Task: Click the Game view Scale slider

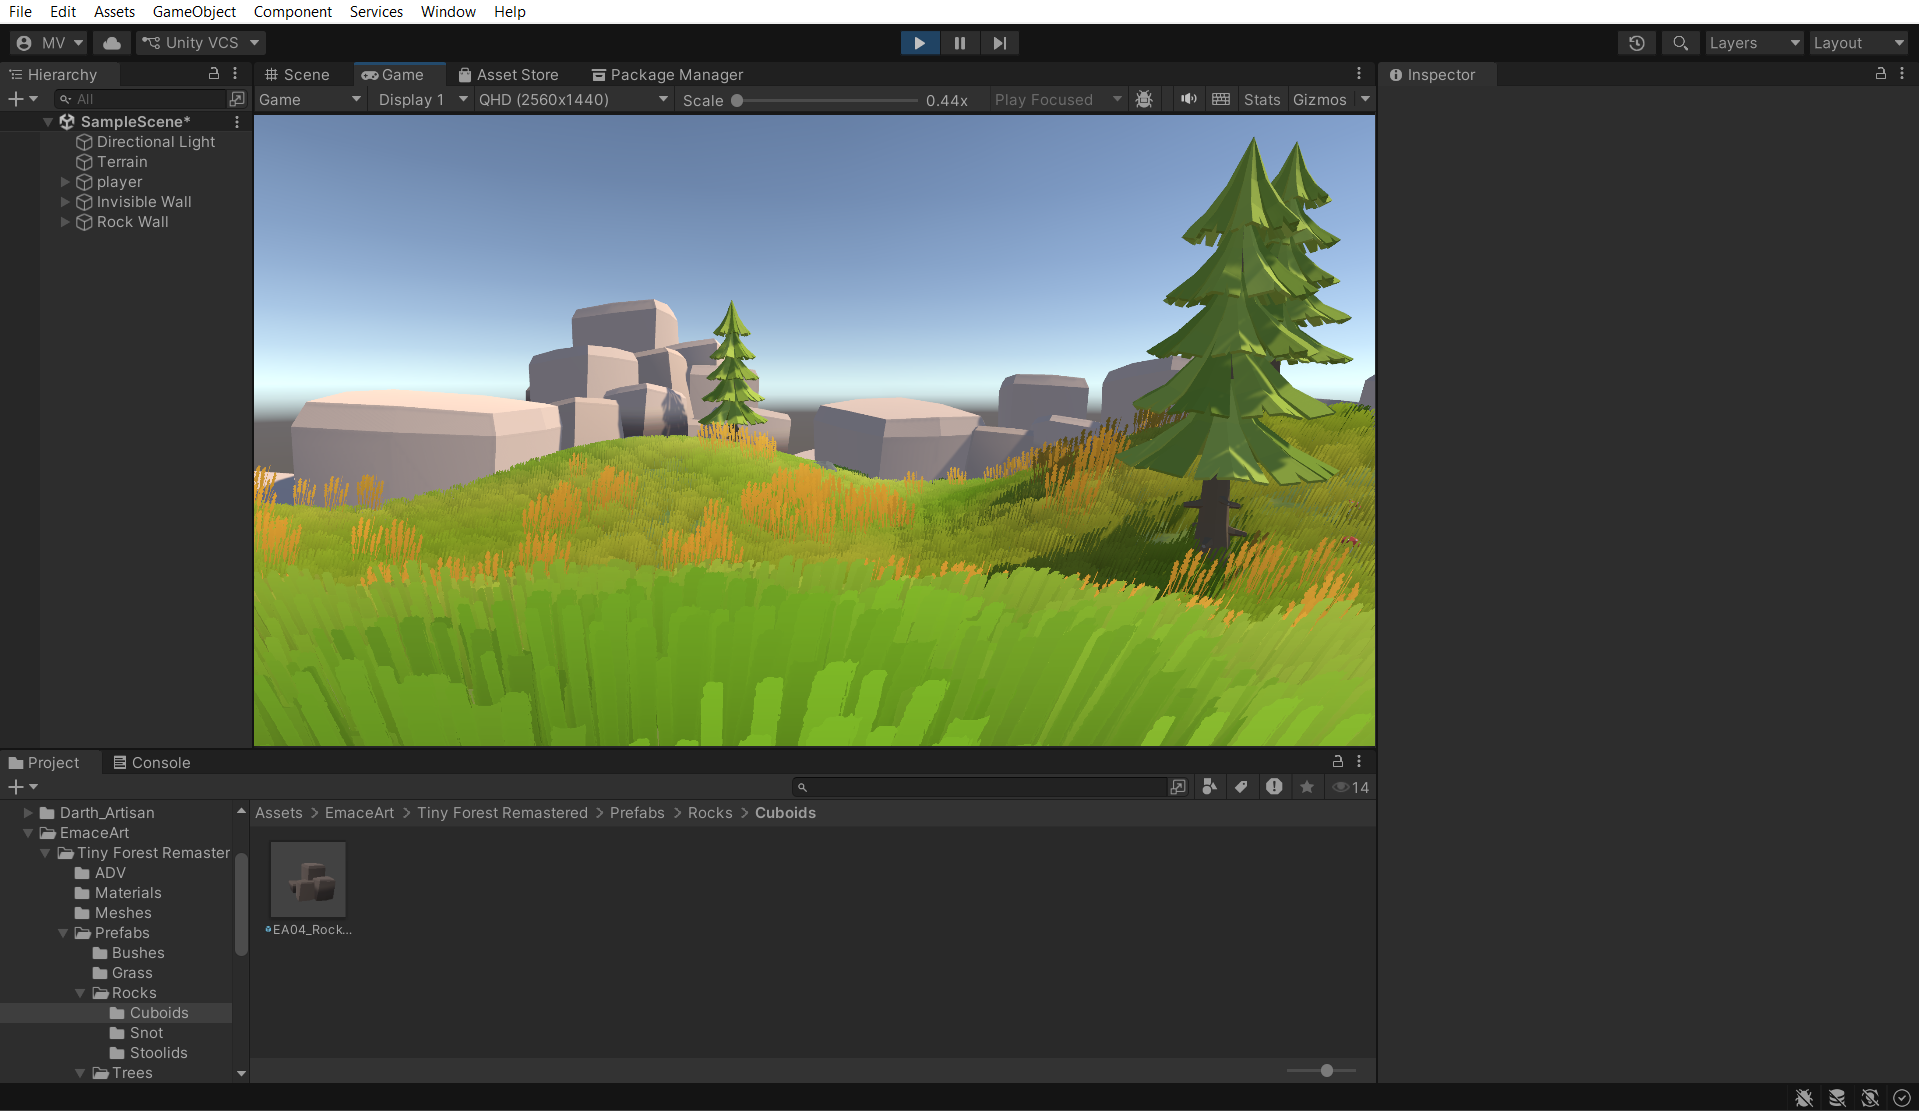Action: tap(826, 100)
